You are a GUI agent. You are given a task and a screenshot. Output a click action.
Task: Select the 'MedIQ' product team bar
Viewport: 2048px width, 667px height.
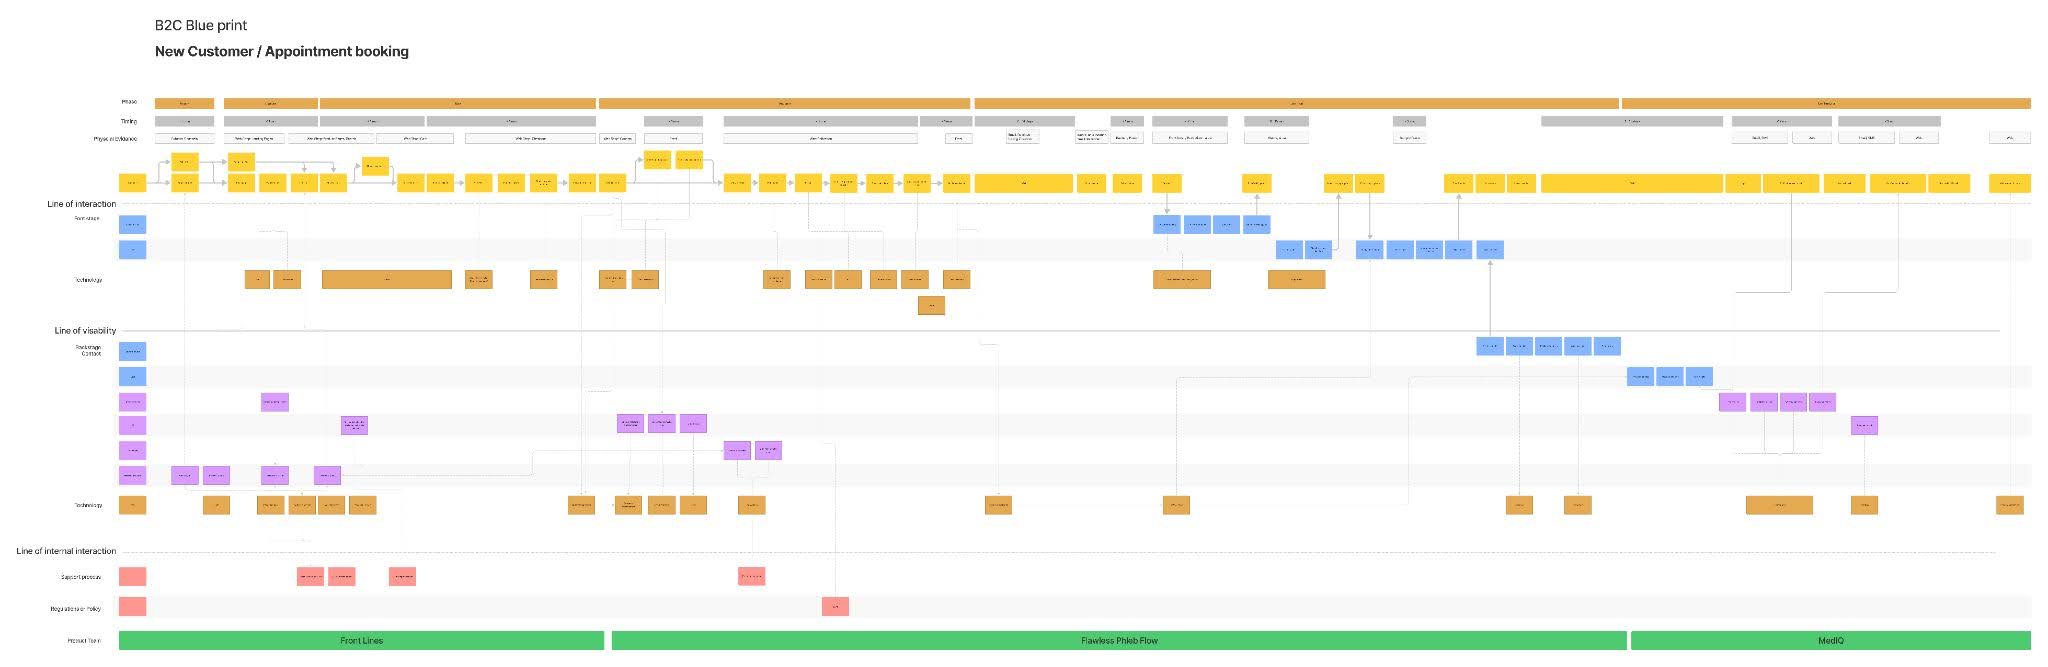(1829, 640)
